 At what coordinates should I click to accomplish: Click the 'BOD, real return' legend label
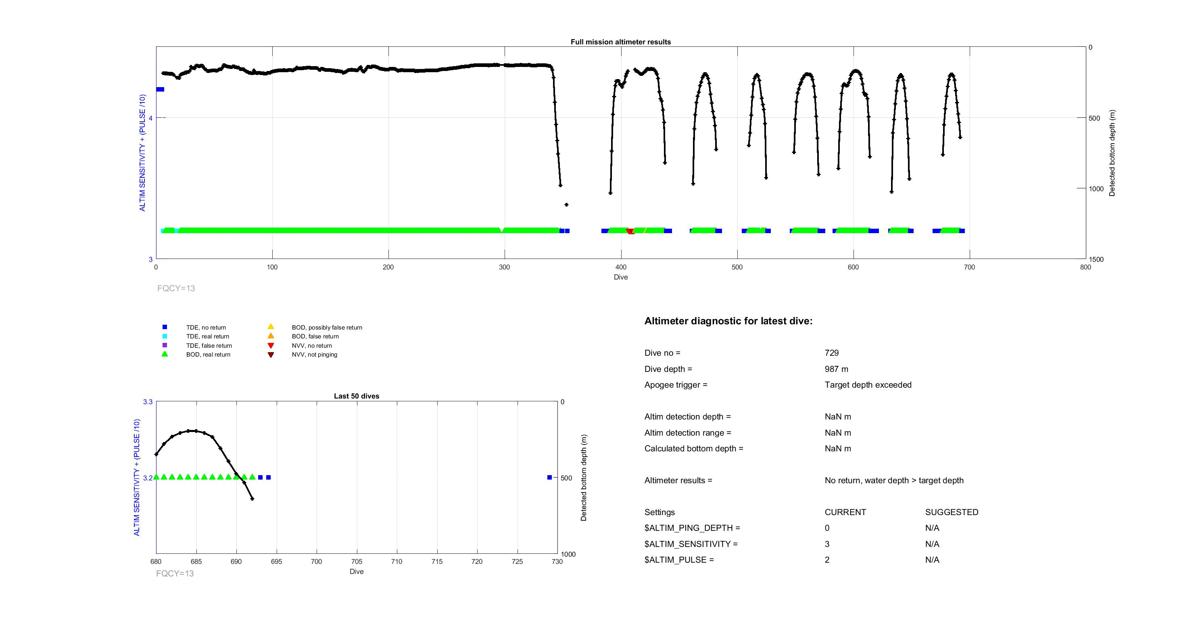pos(208,354)
